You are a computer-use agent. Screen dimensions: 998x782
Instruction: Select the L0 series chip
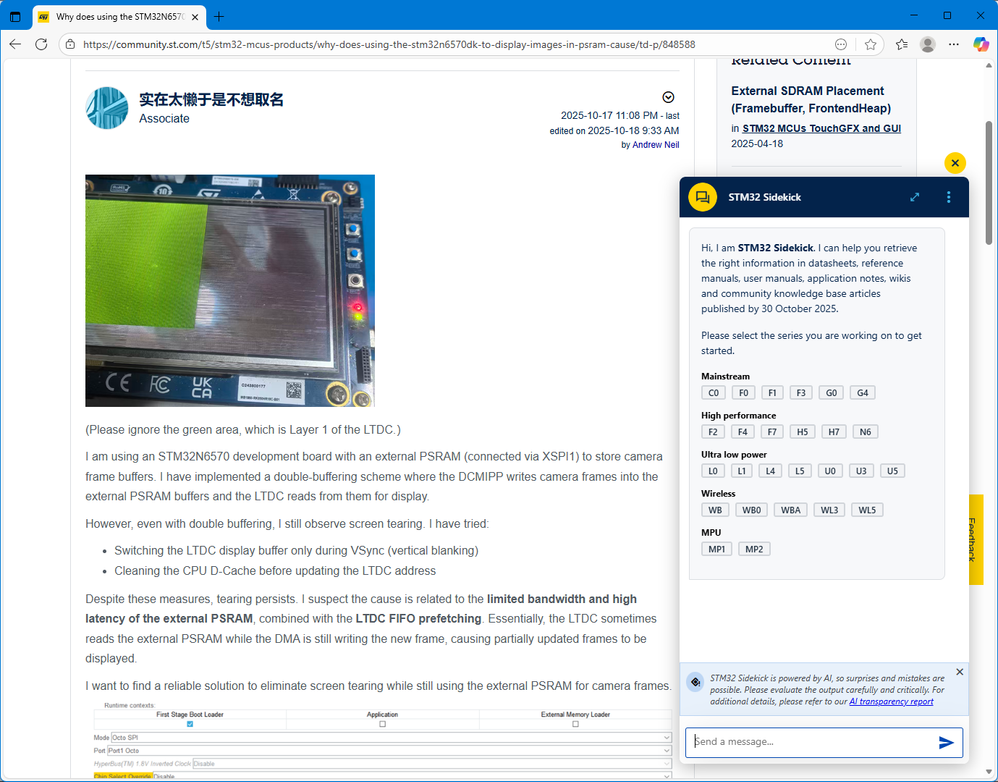tap(713, 471)
